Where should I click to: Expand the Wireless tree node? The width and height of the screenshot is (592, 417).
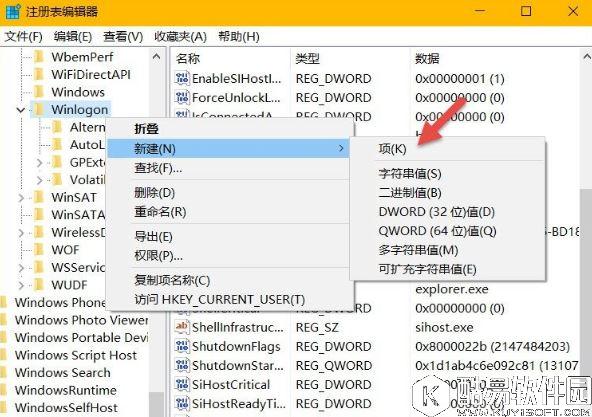[21, 233]
